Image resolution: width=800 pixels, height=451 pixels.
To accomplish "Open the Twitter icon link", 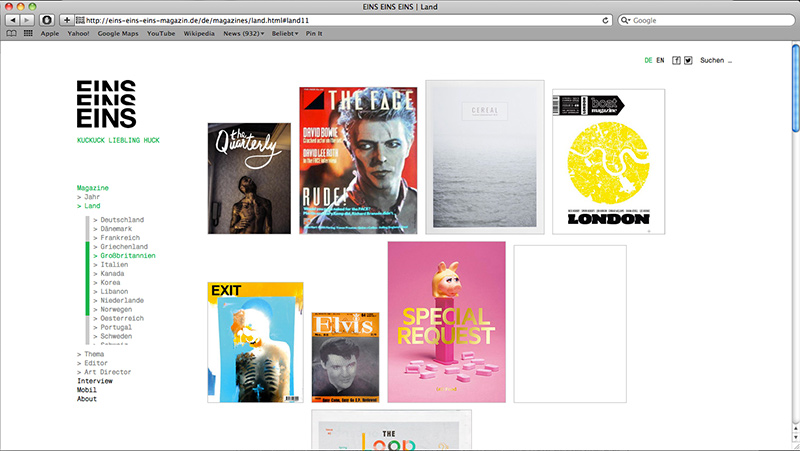I will pyautogui.click(x=688, y=60).
